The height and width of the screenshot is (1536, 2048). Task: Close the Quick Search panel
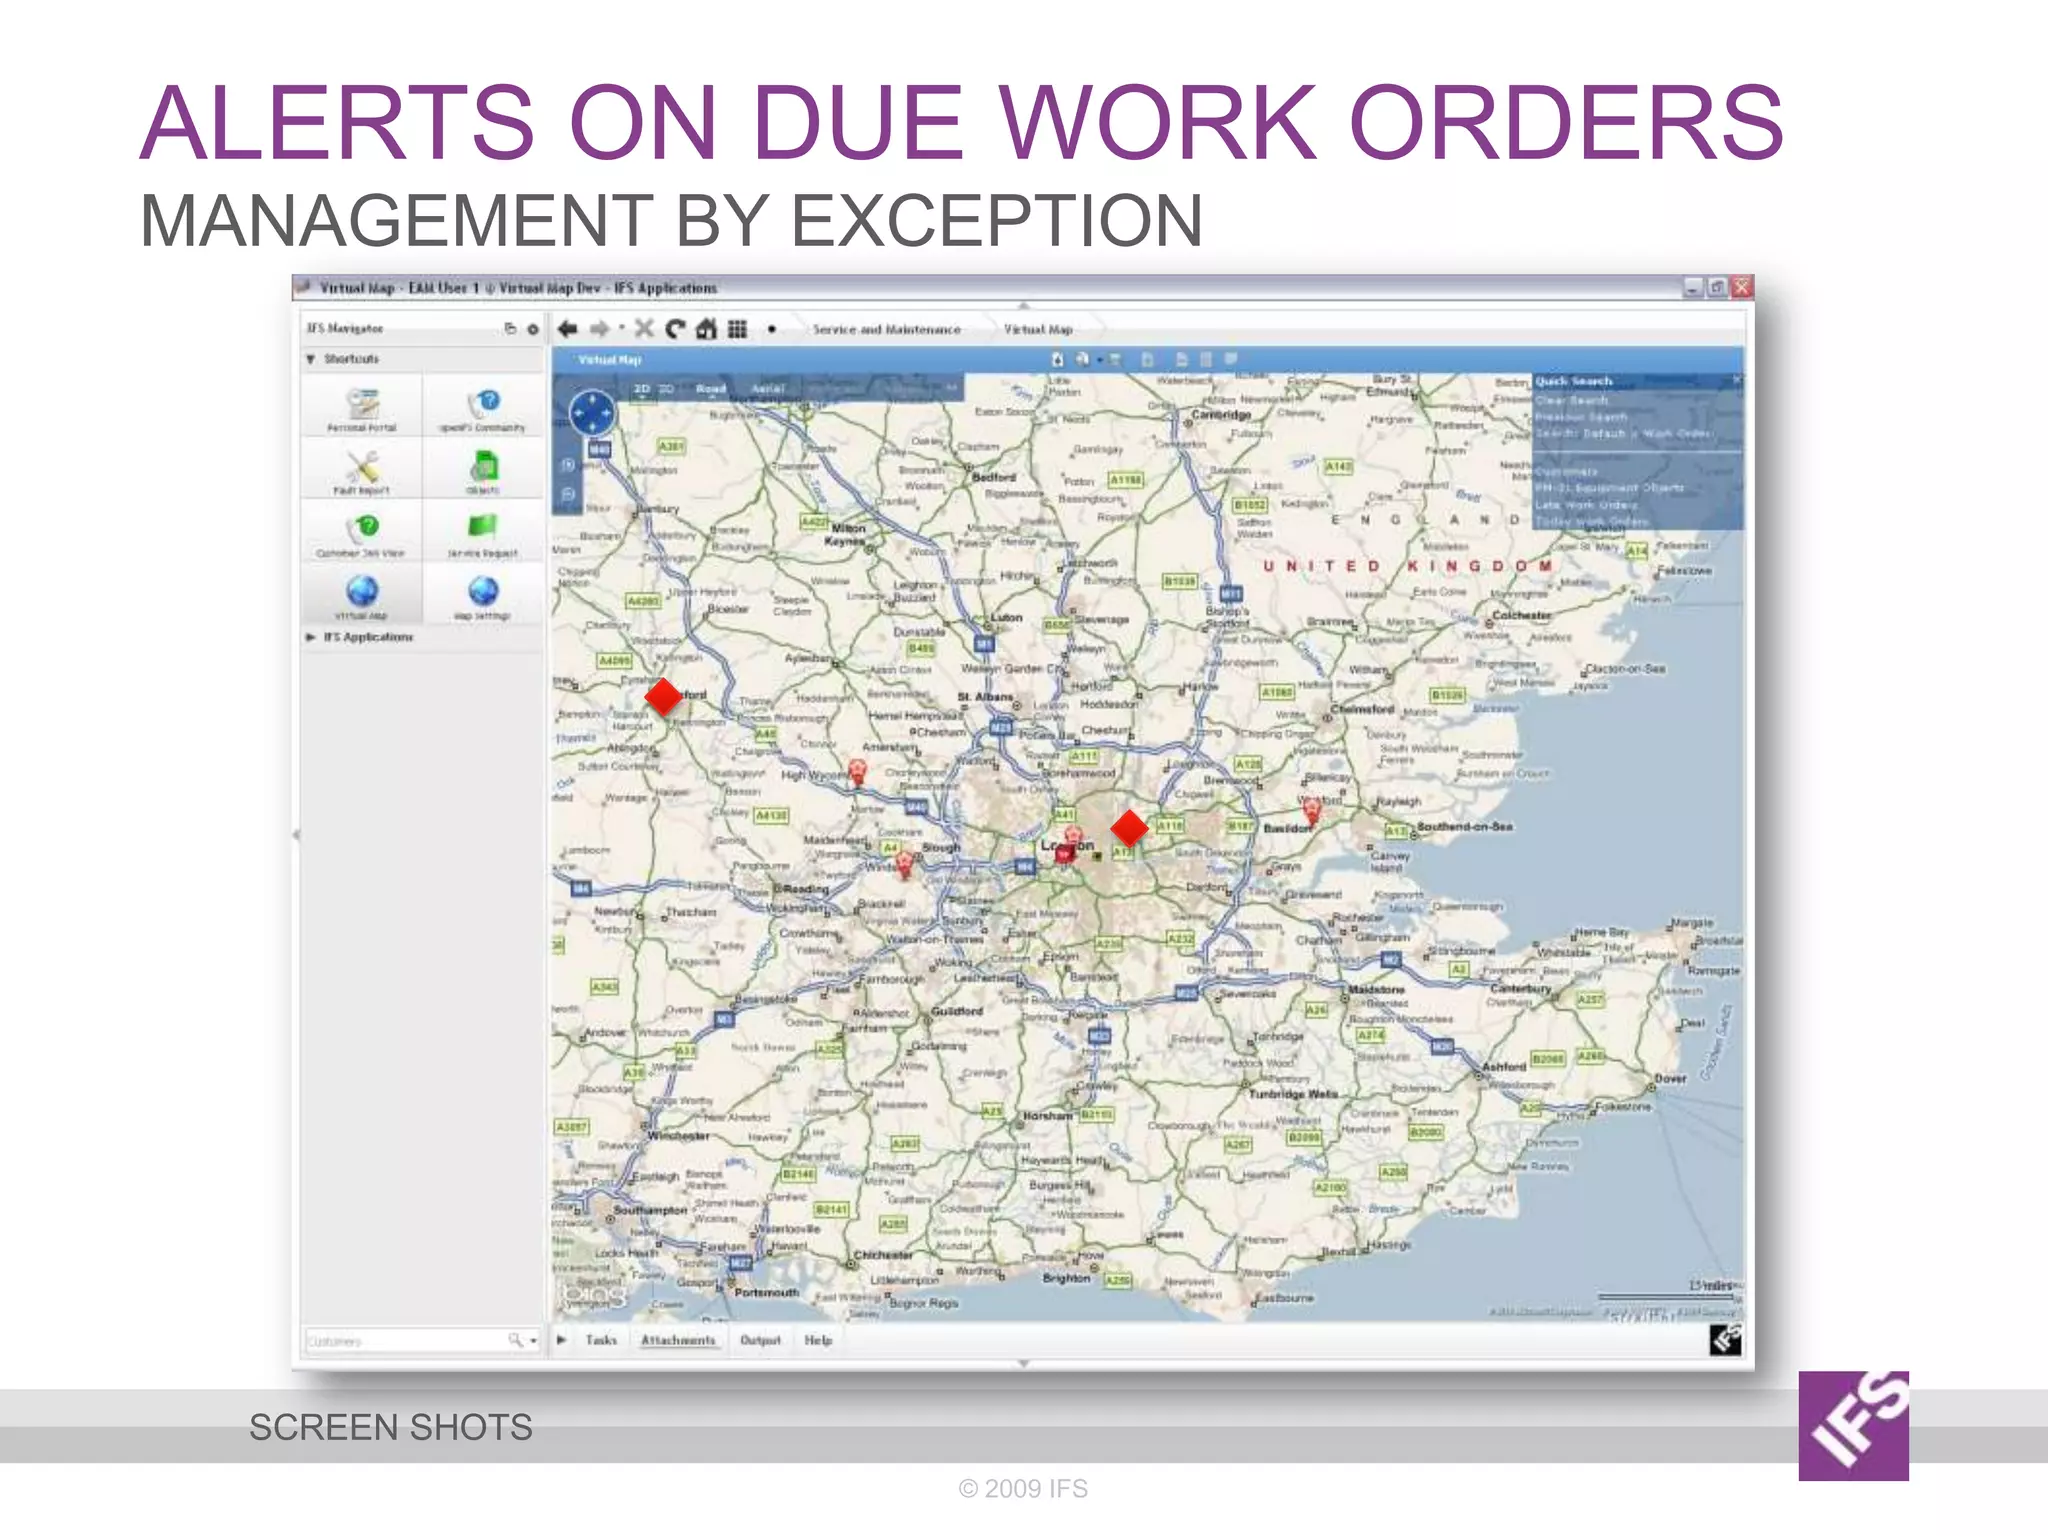(1737, 380)
